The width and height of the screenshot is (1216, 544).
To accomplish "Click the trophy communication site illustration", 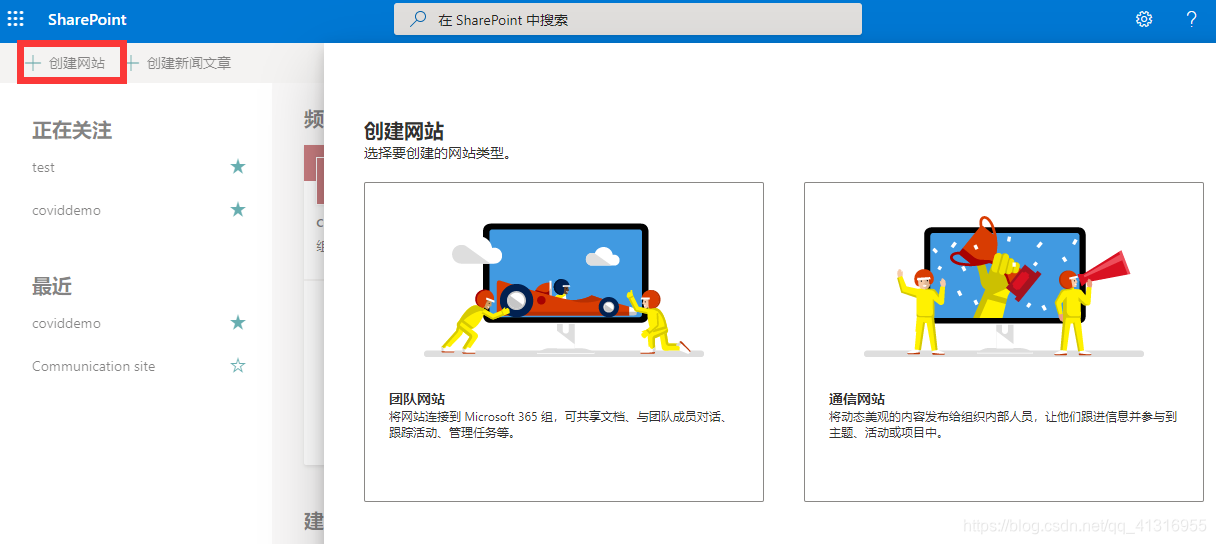I will [x=1004, y=288].
